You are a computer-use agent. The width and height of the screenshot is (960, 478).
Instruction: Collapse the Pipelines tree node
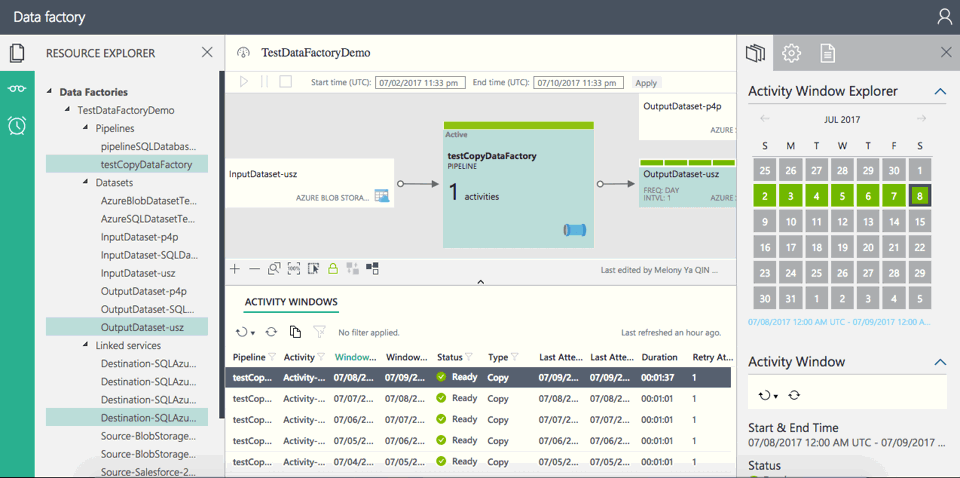coord(85,129)
